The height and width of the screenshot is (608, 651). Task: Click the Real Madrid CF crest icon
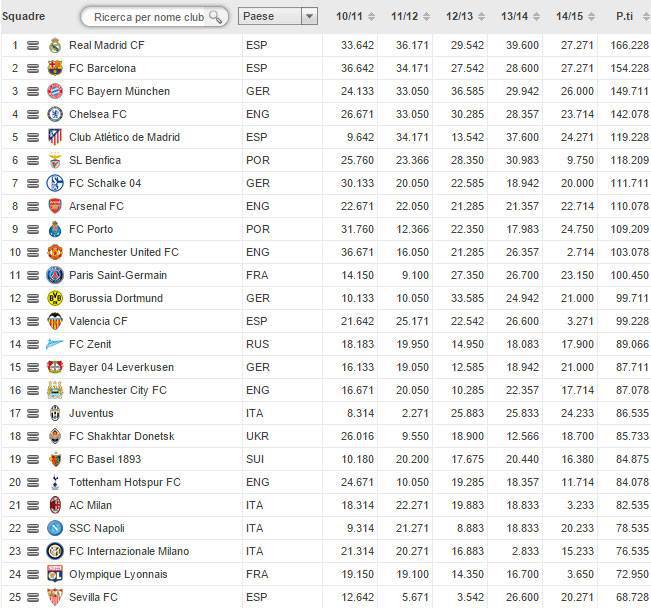click(55, 45)
